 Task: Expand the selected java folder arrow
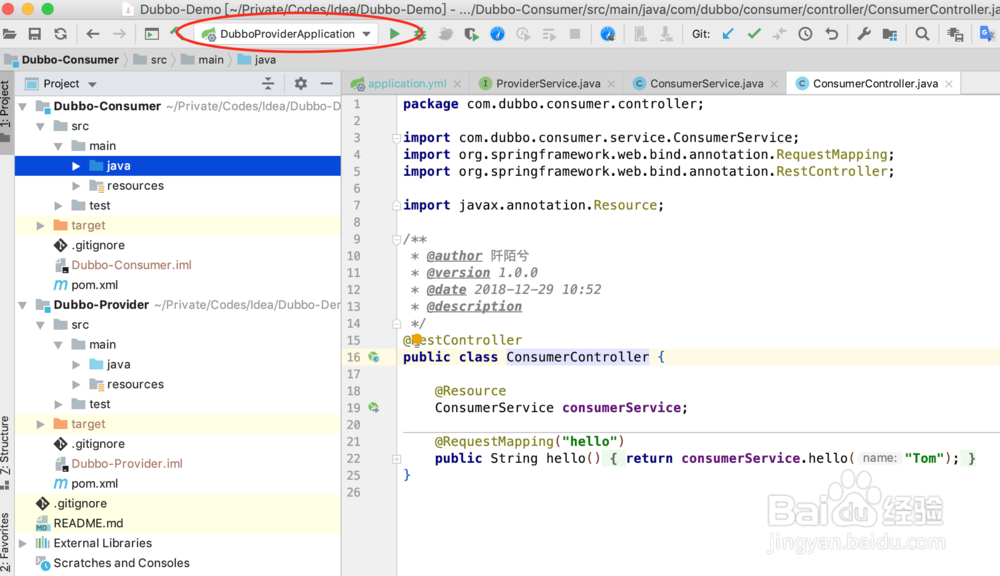[76, 166]
